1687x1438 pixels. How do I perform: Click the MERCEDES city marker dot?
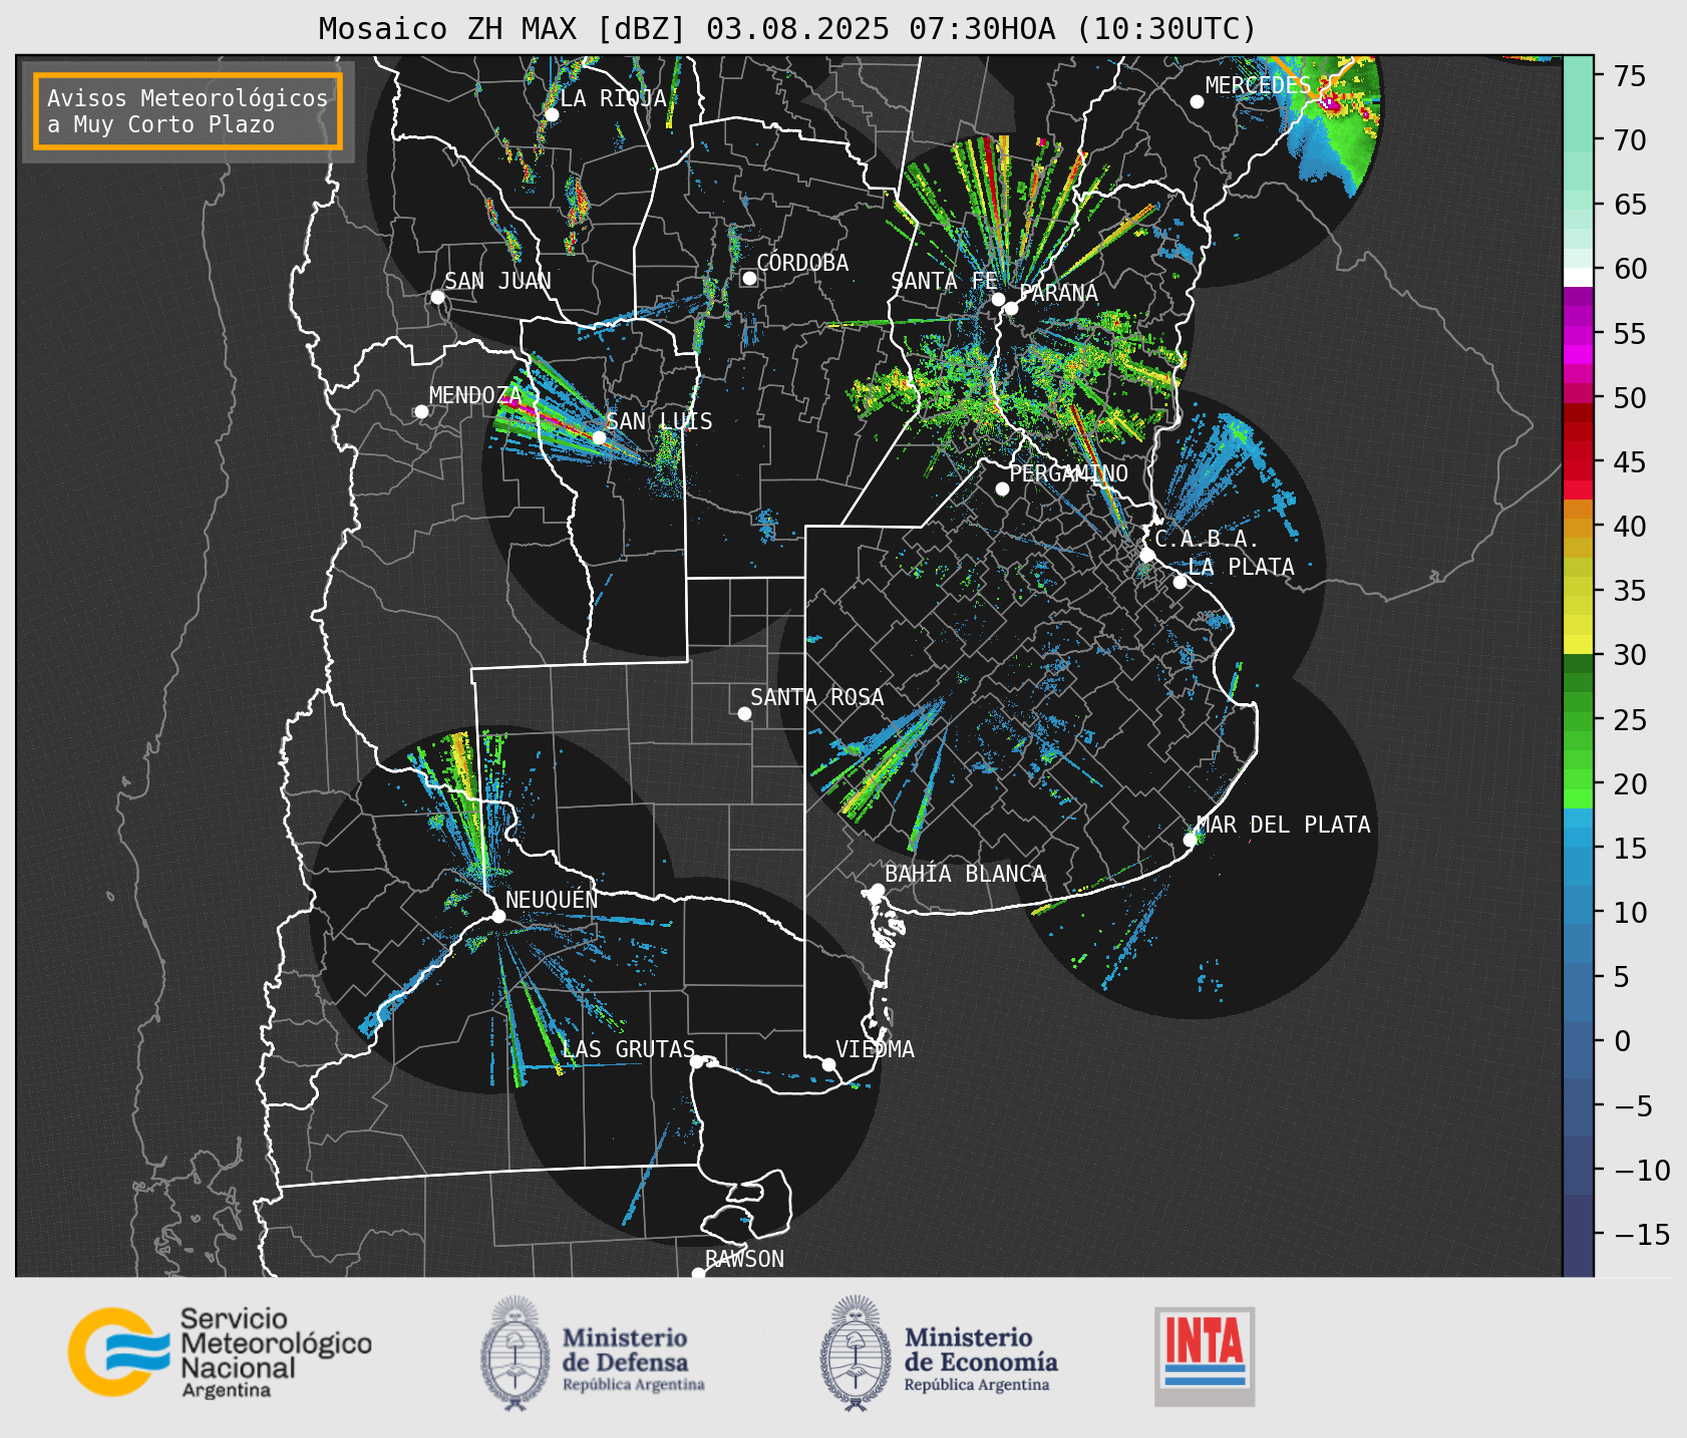[1196, 102]
